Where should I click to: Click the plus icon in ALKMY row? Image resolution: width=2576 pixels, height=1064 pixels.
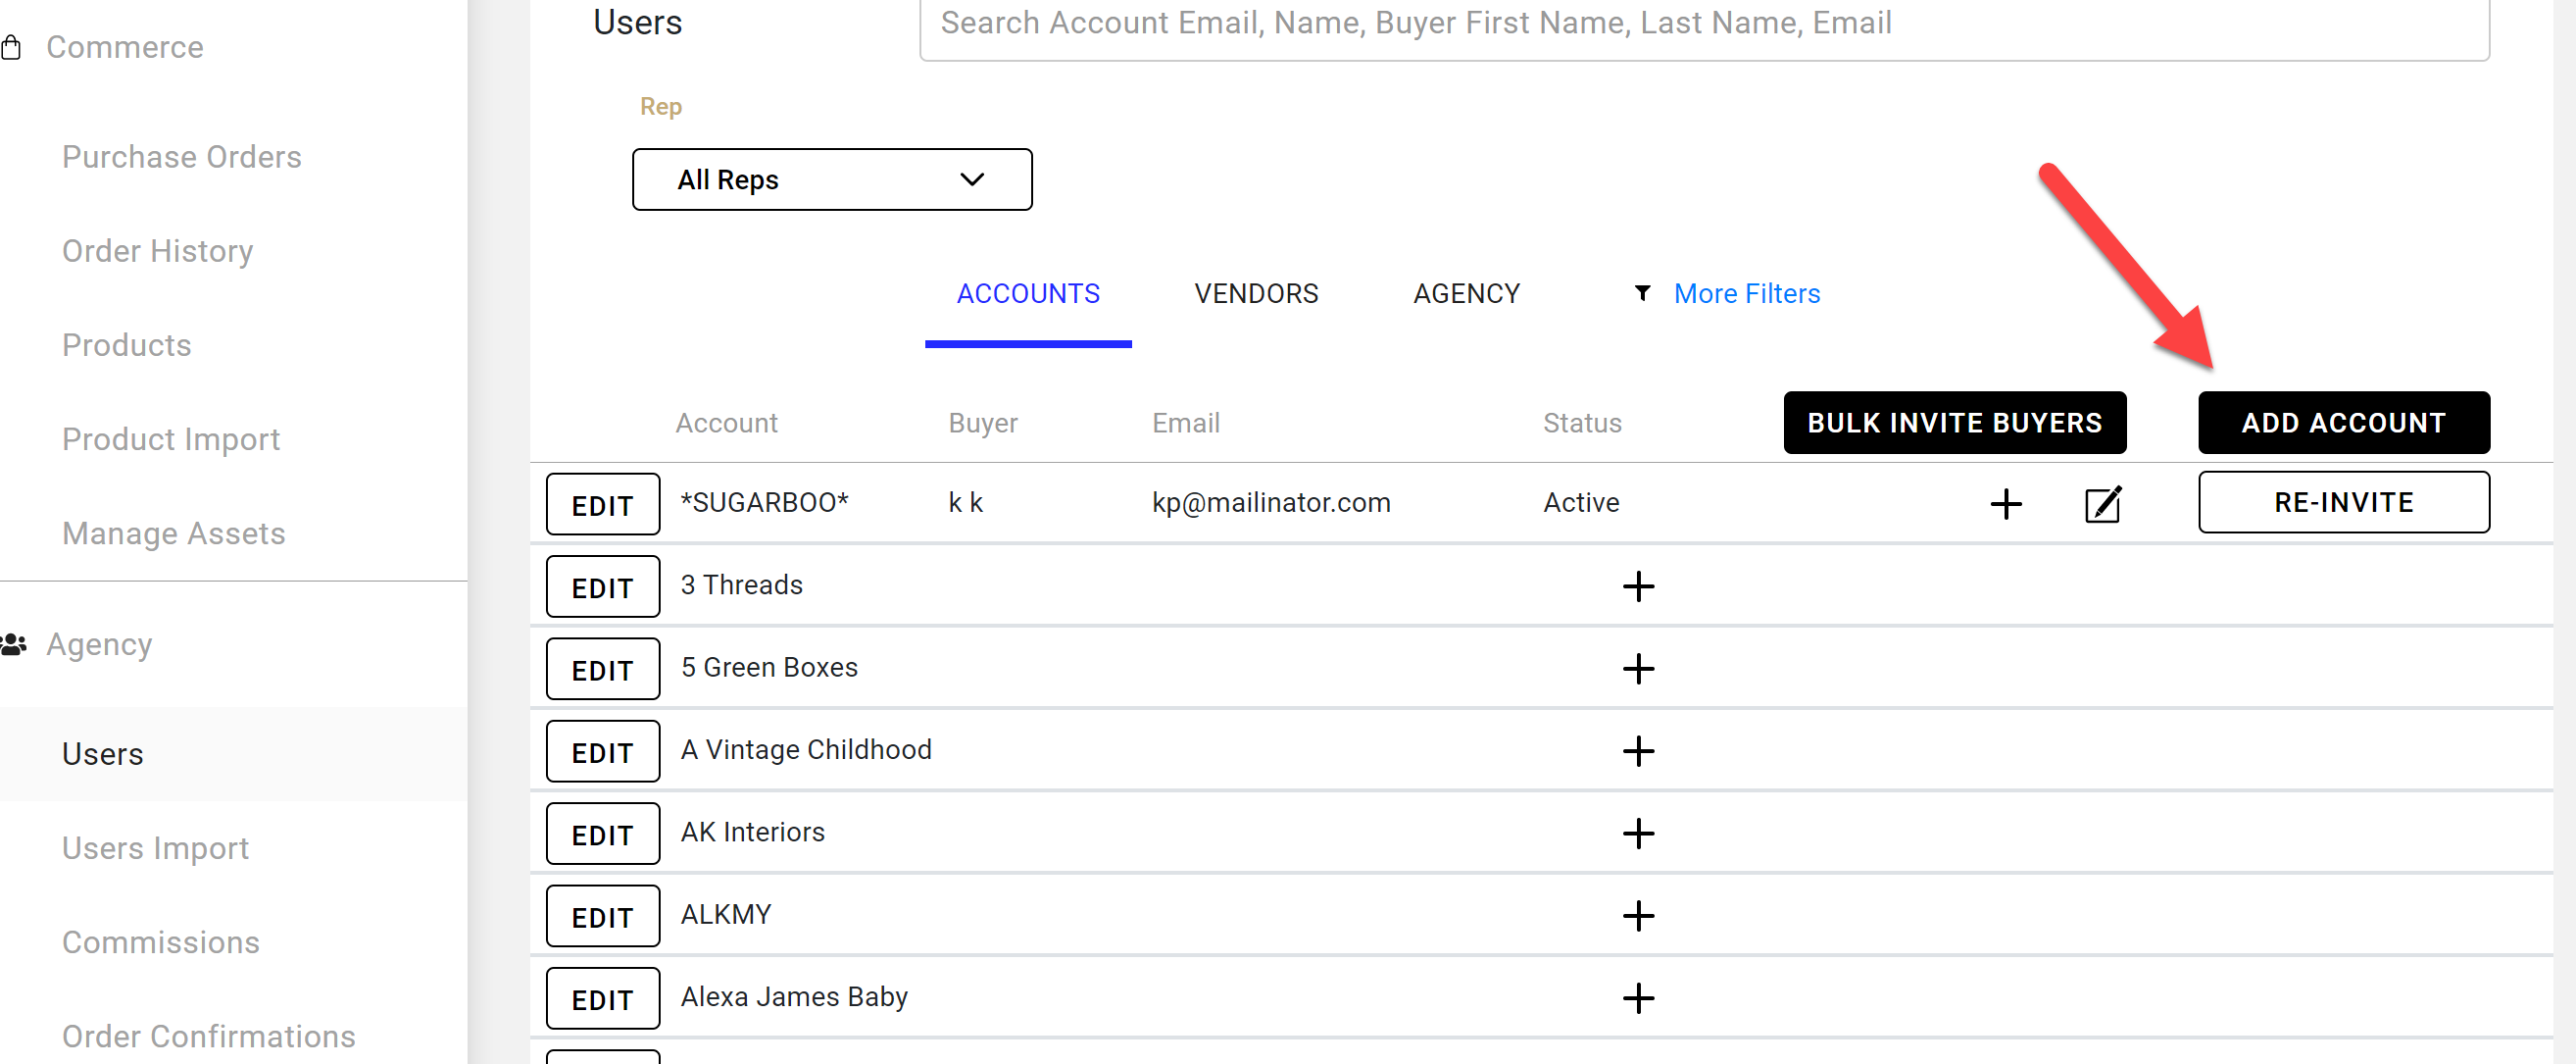tap(1638, 915)
